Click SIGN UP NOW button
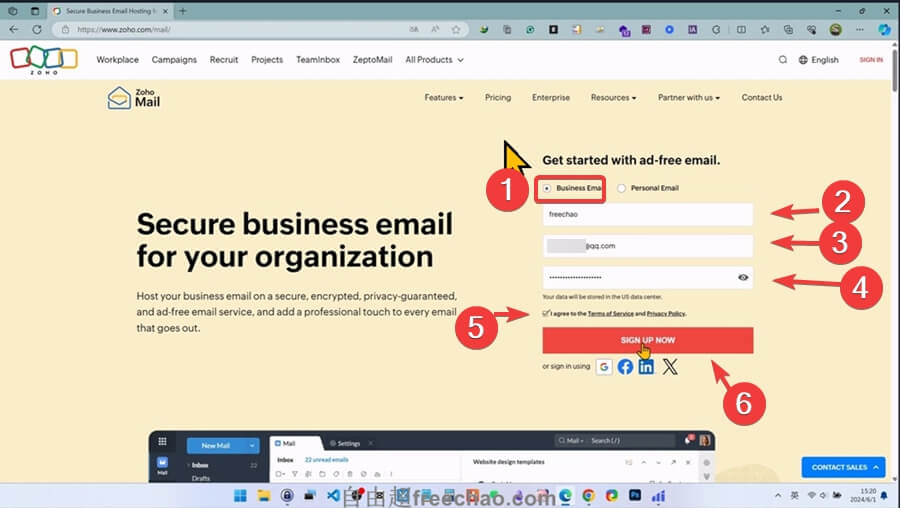 647,340
